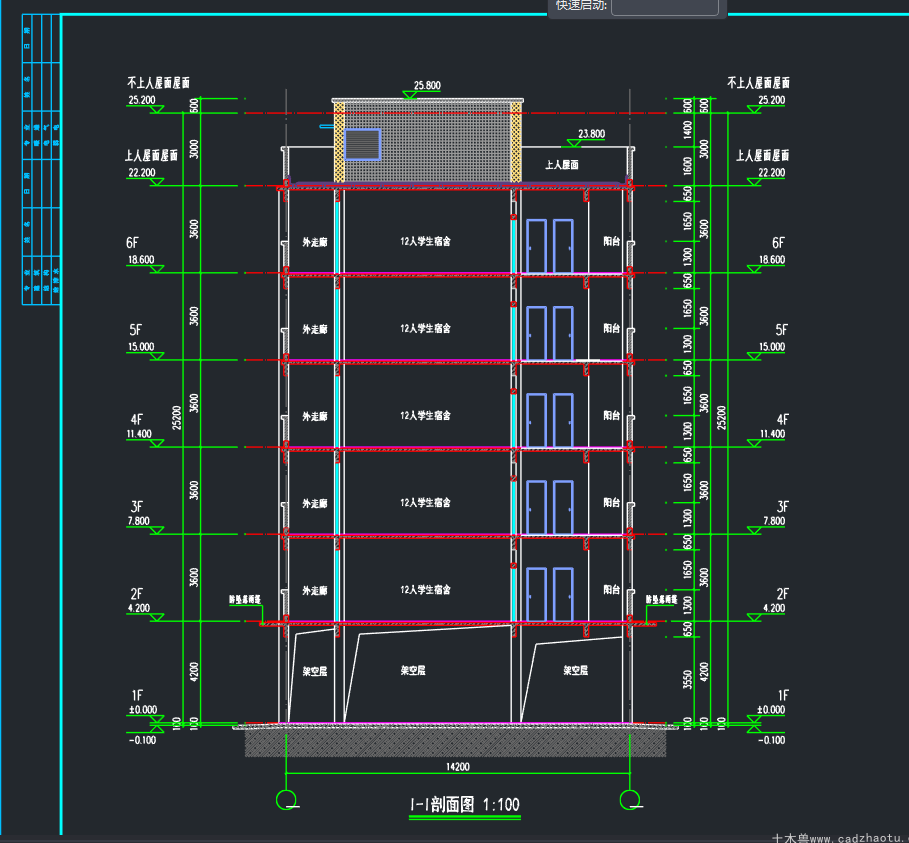The width and height of the screenshot is (909, 843).
Task: Click the 3F floor label on the right
Action: (x=783, y=507)
